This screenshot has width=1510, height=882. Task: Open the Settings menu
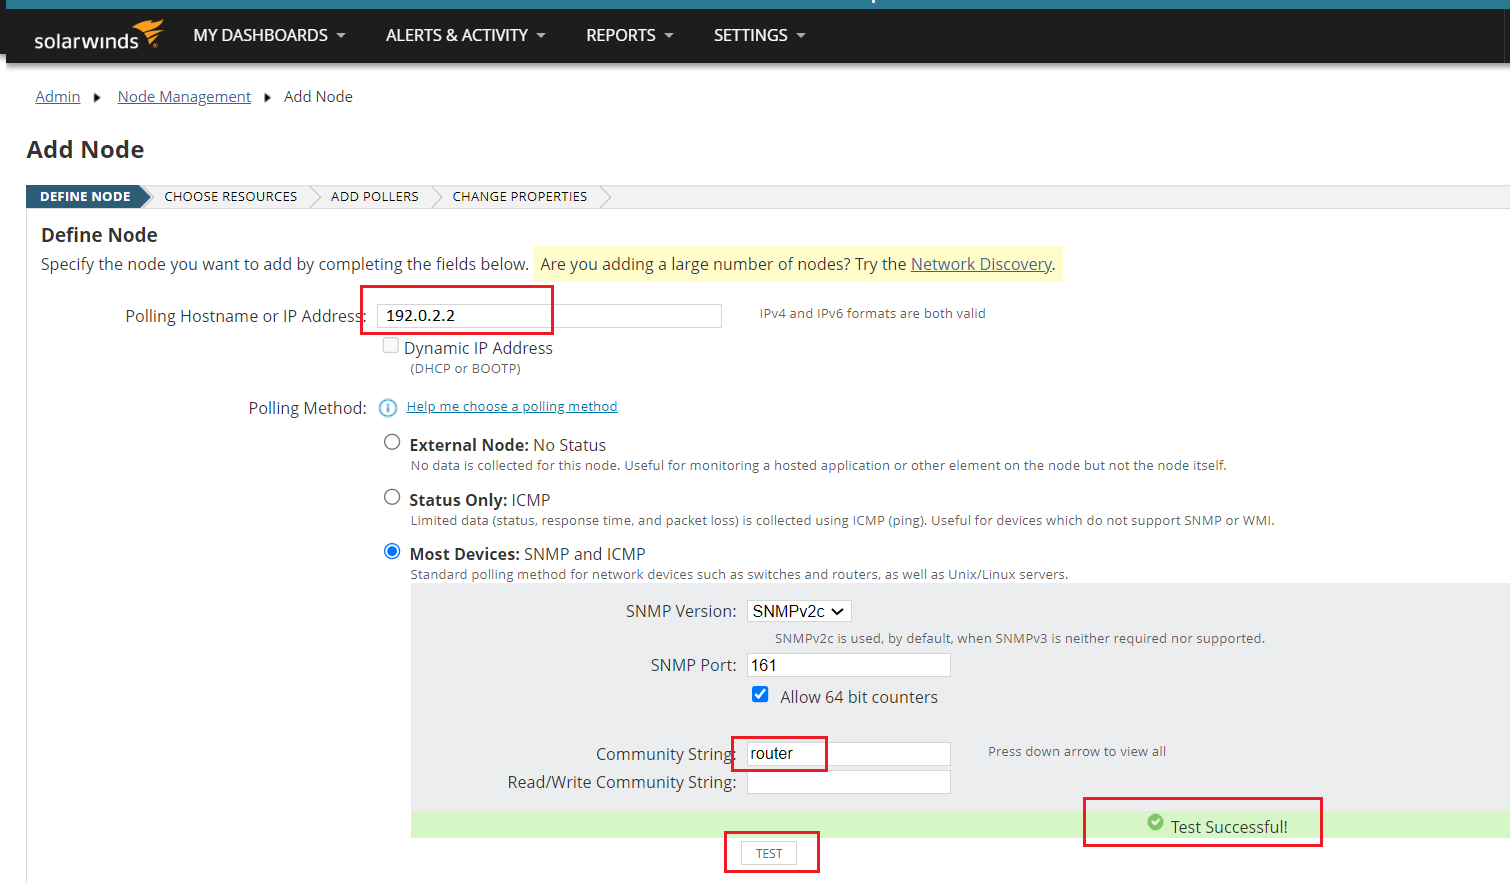point(758,36)
